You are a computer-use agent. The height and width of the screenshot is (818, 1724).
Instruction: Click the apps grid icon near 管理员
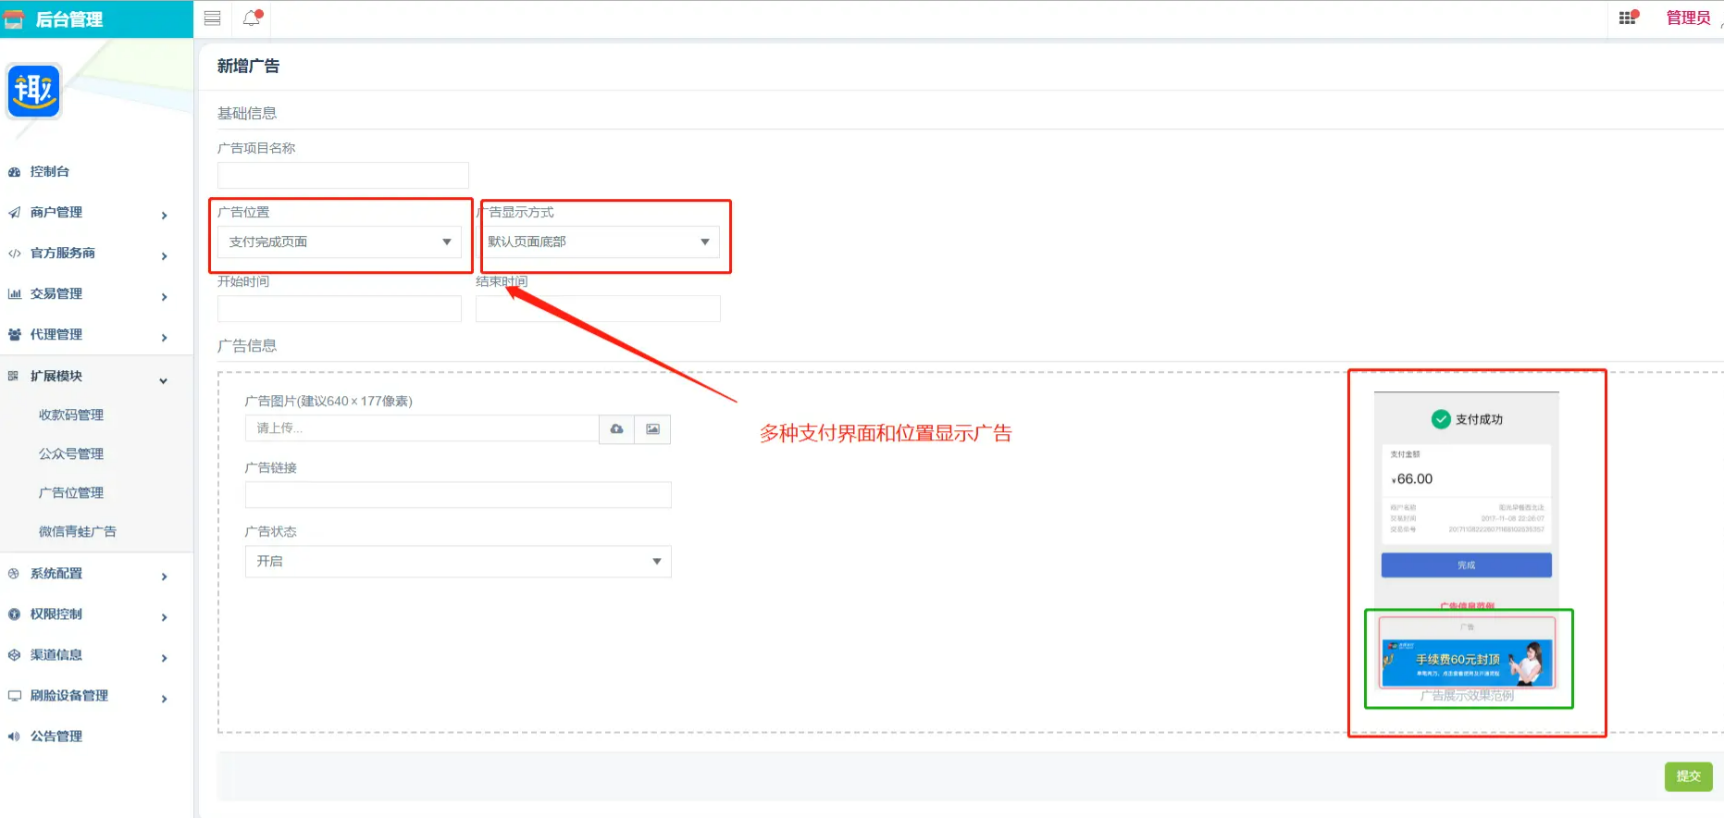(x=1628, y=17)
